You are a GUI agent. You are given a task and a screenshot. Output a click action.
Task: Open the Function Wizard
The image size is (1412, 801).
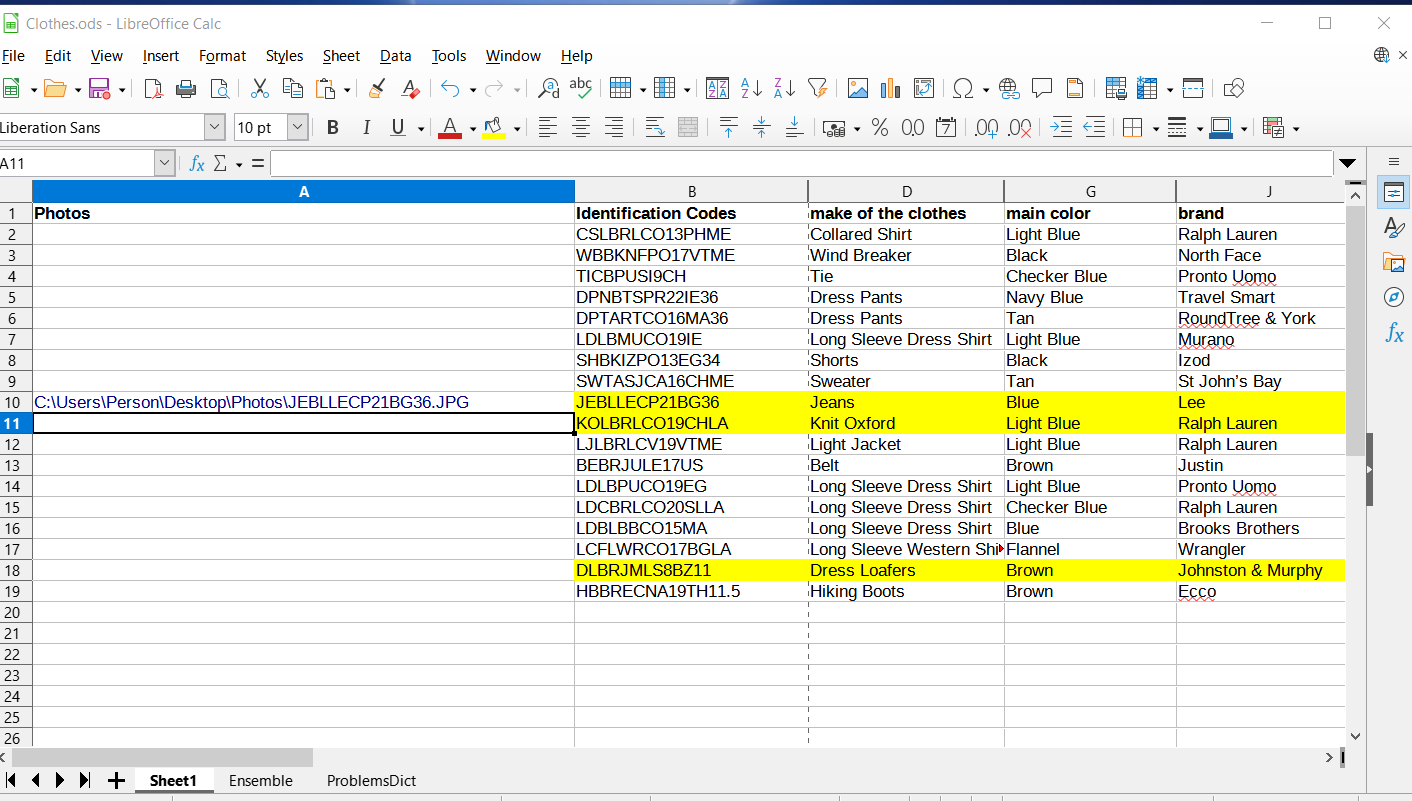pos(197,163)
